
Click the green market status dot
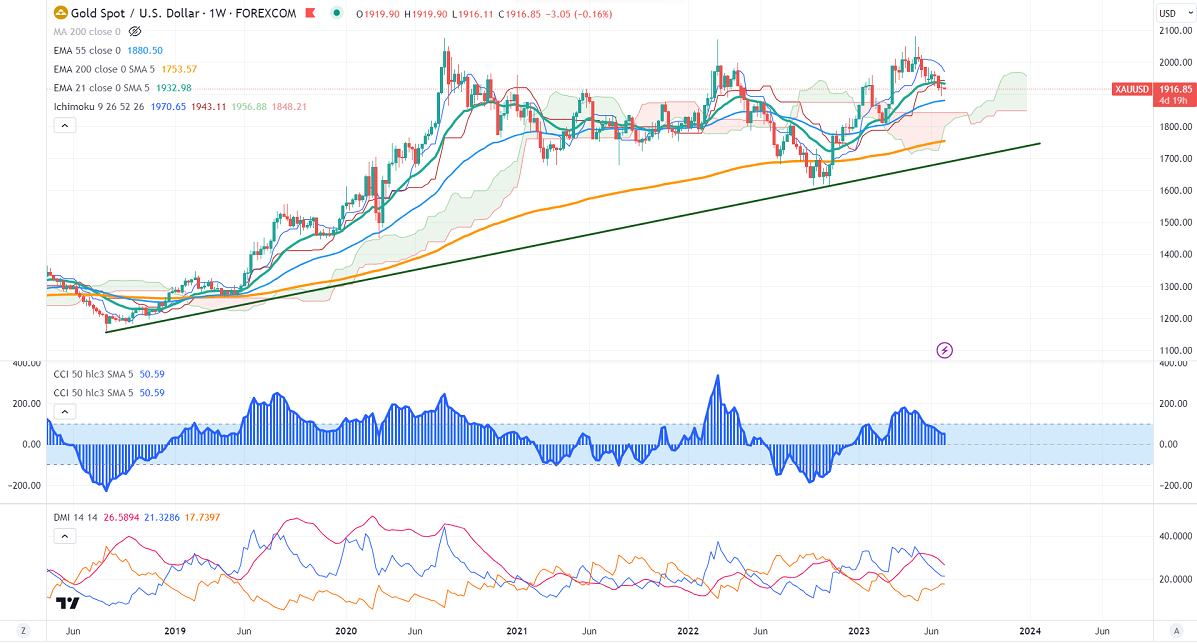(336, 13)
